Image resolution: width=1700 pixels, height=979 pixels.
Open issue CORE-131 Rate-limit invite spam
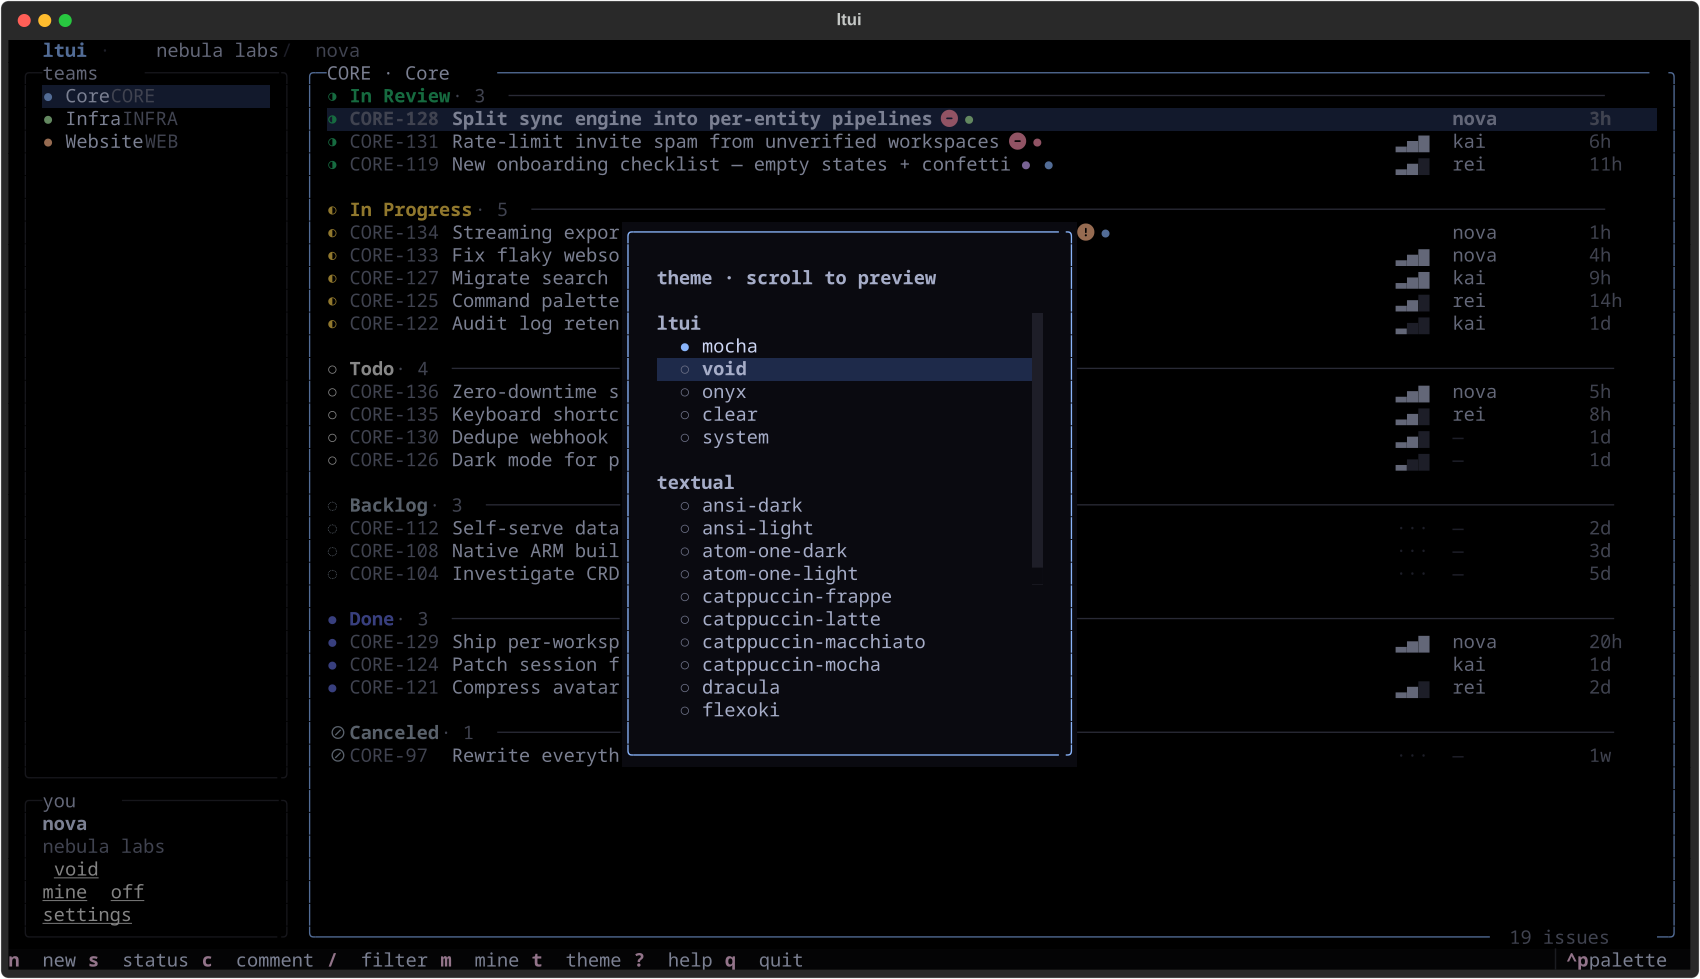[991, 142]
